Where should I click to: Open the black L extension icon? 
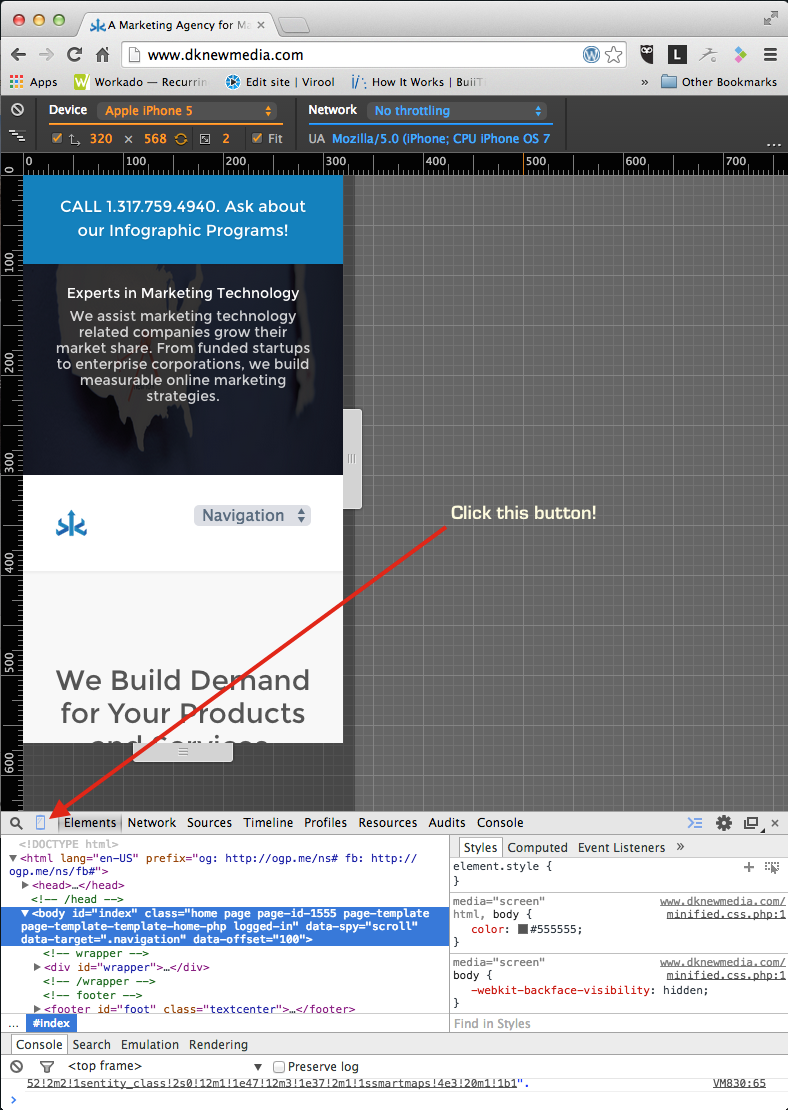click(x=677, y=55)
